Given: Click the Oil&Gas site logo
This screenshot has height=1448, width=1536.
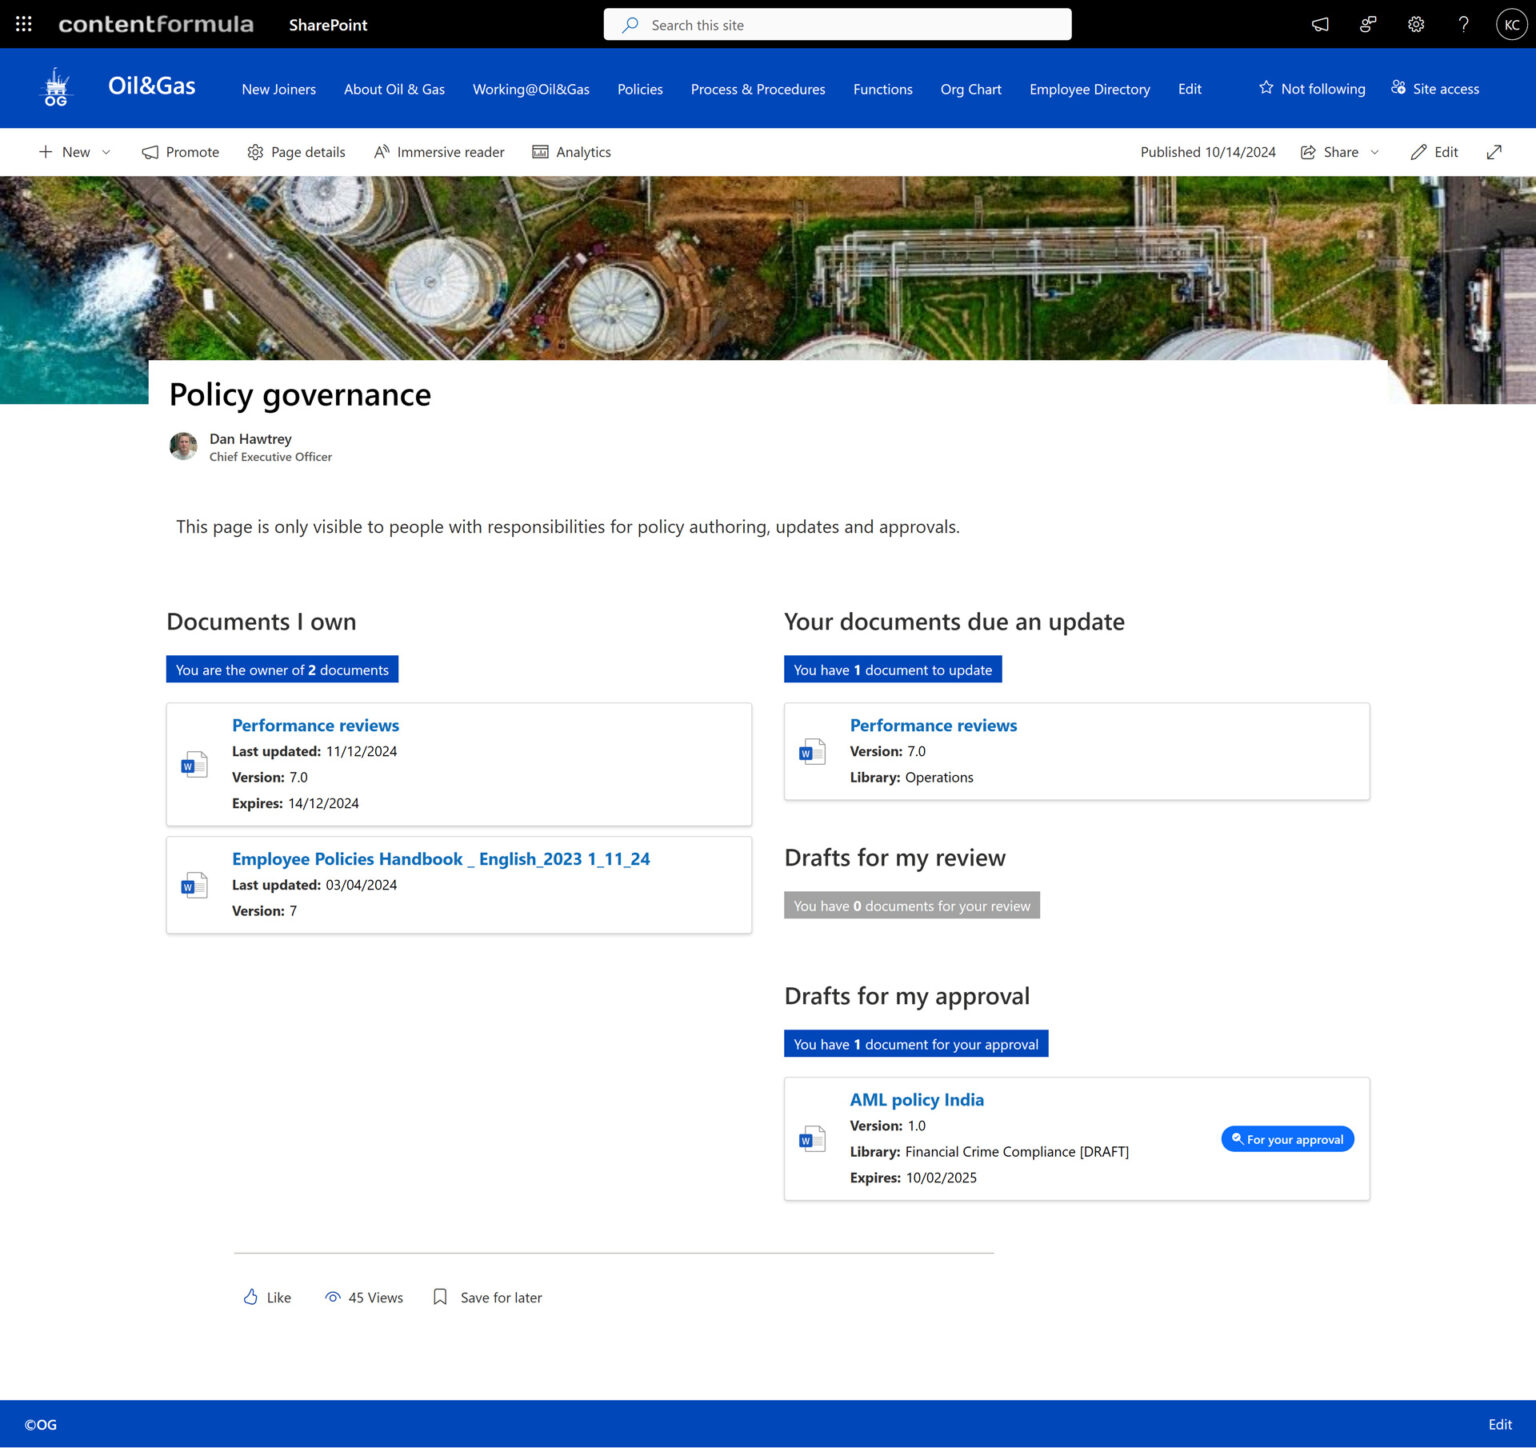Looking at the screenshot, I should (x=56, y=88).
